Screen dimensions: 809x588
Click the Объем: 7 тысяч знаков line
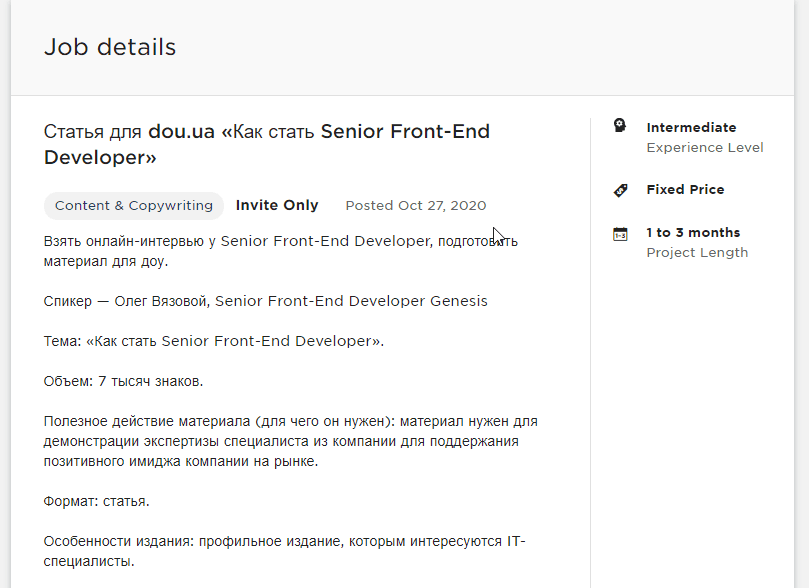(123, 381)
